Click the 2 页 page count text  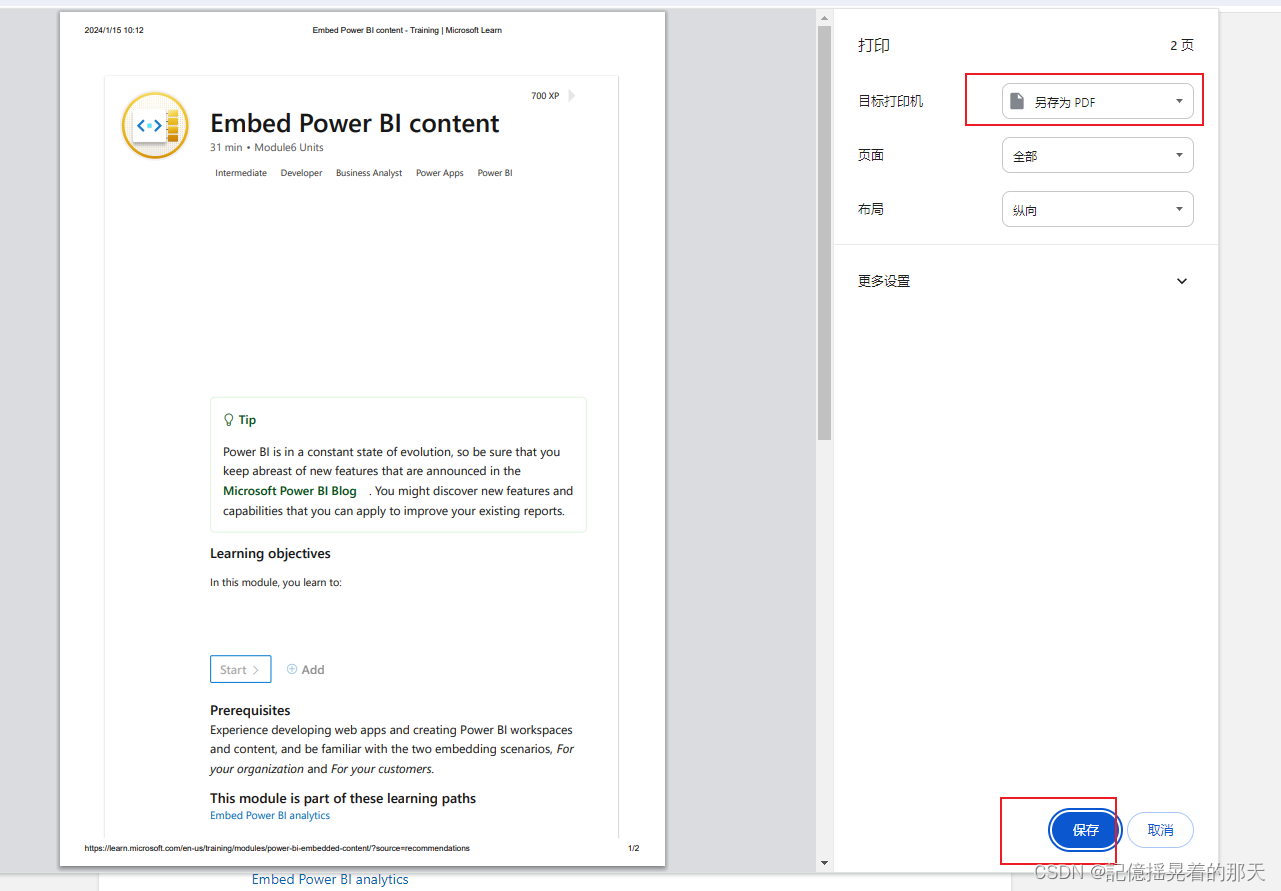pos(1182,45)
